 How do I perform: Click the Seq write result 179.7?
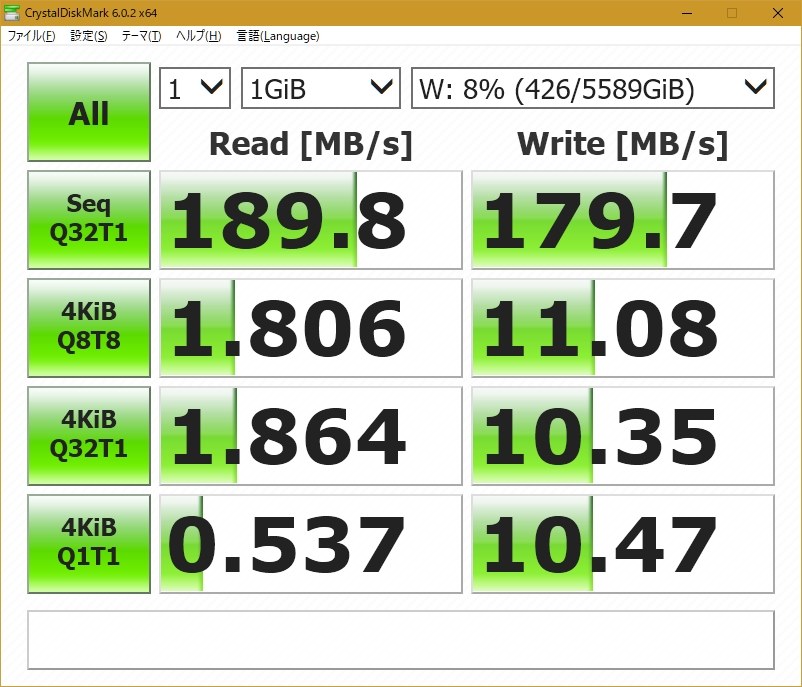click(x=623, y=220)
